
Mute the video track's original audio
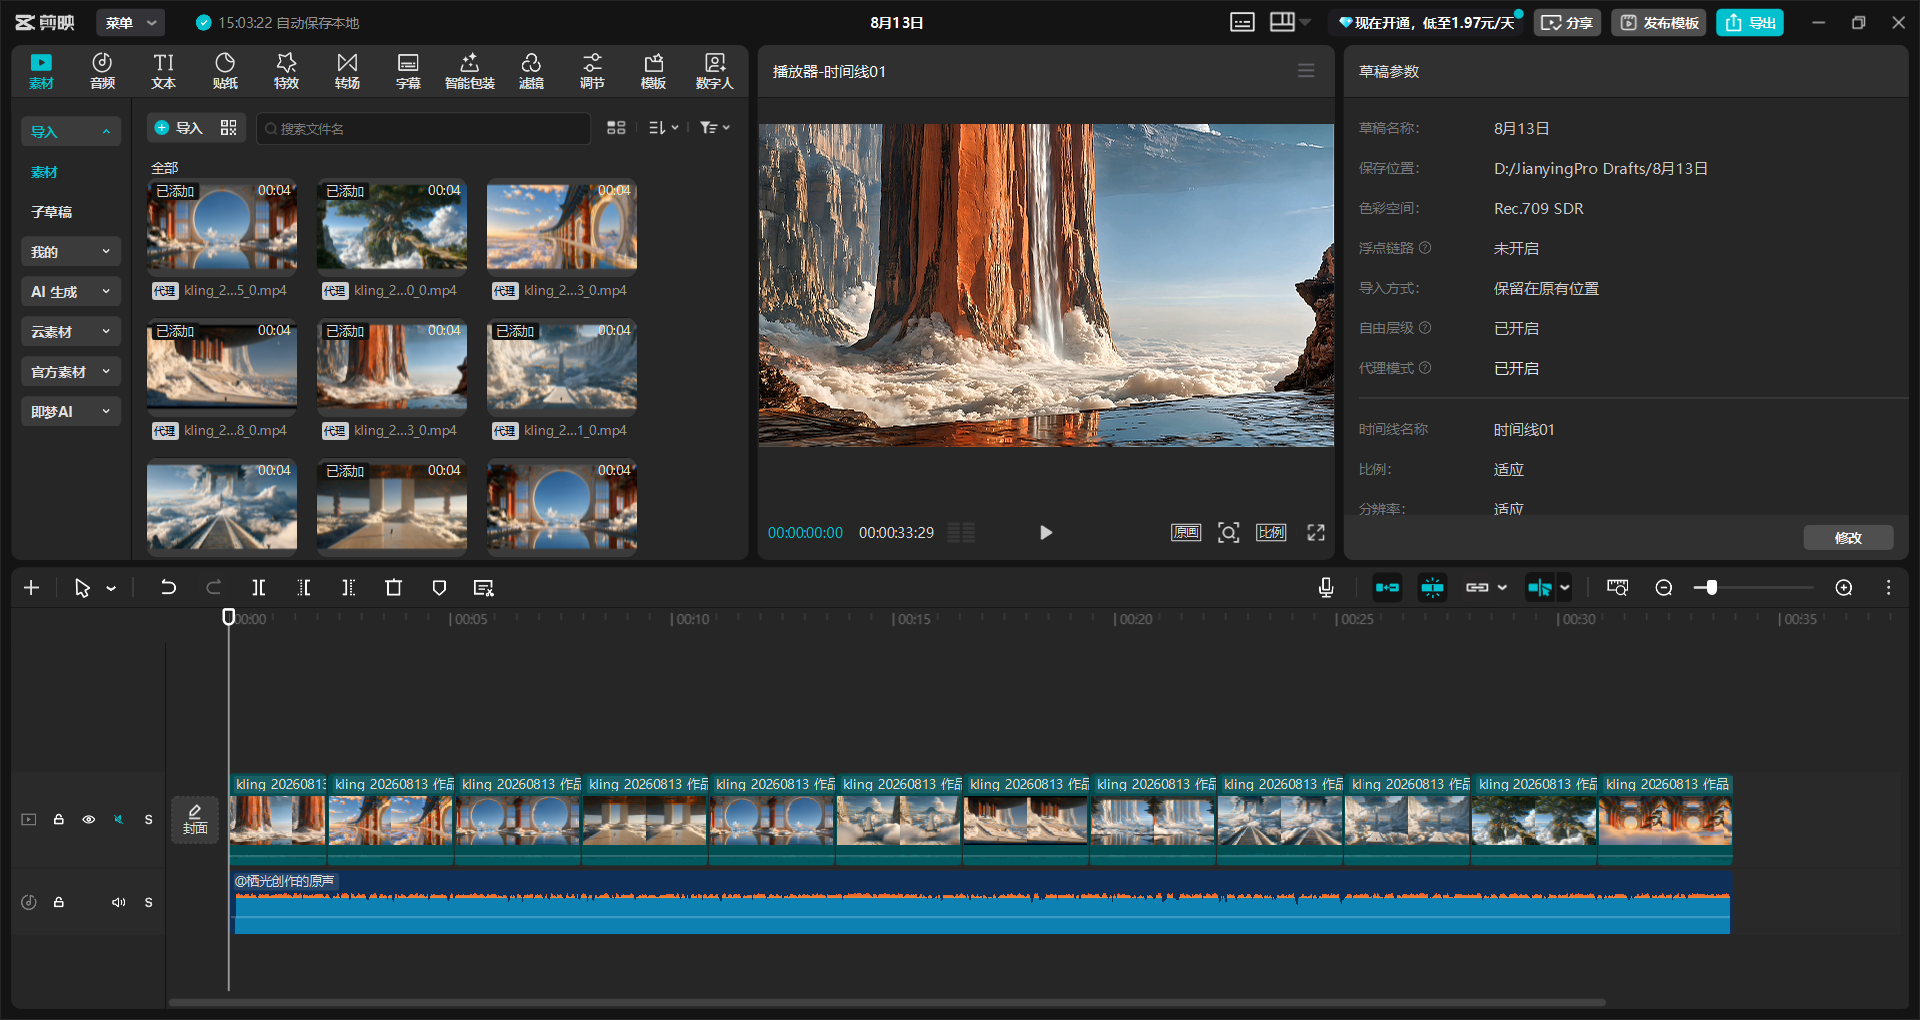point(119,820)
